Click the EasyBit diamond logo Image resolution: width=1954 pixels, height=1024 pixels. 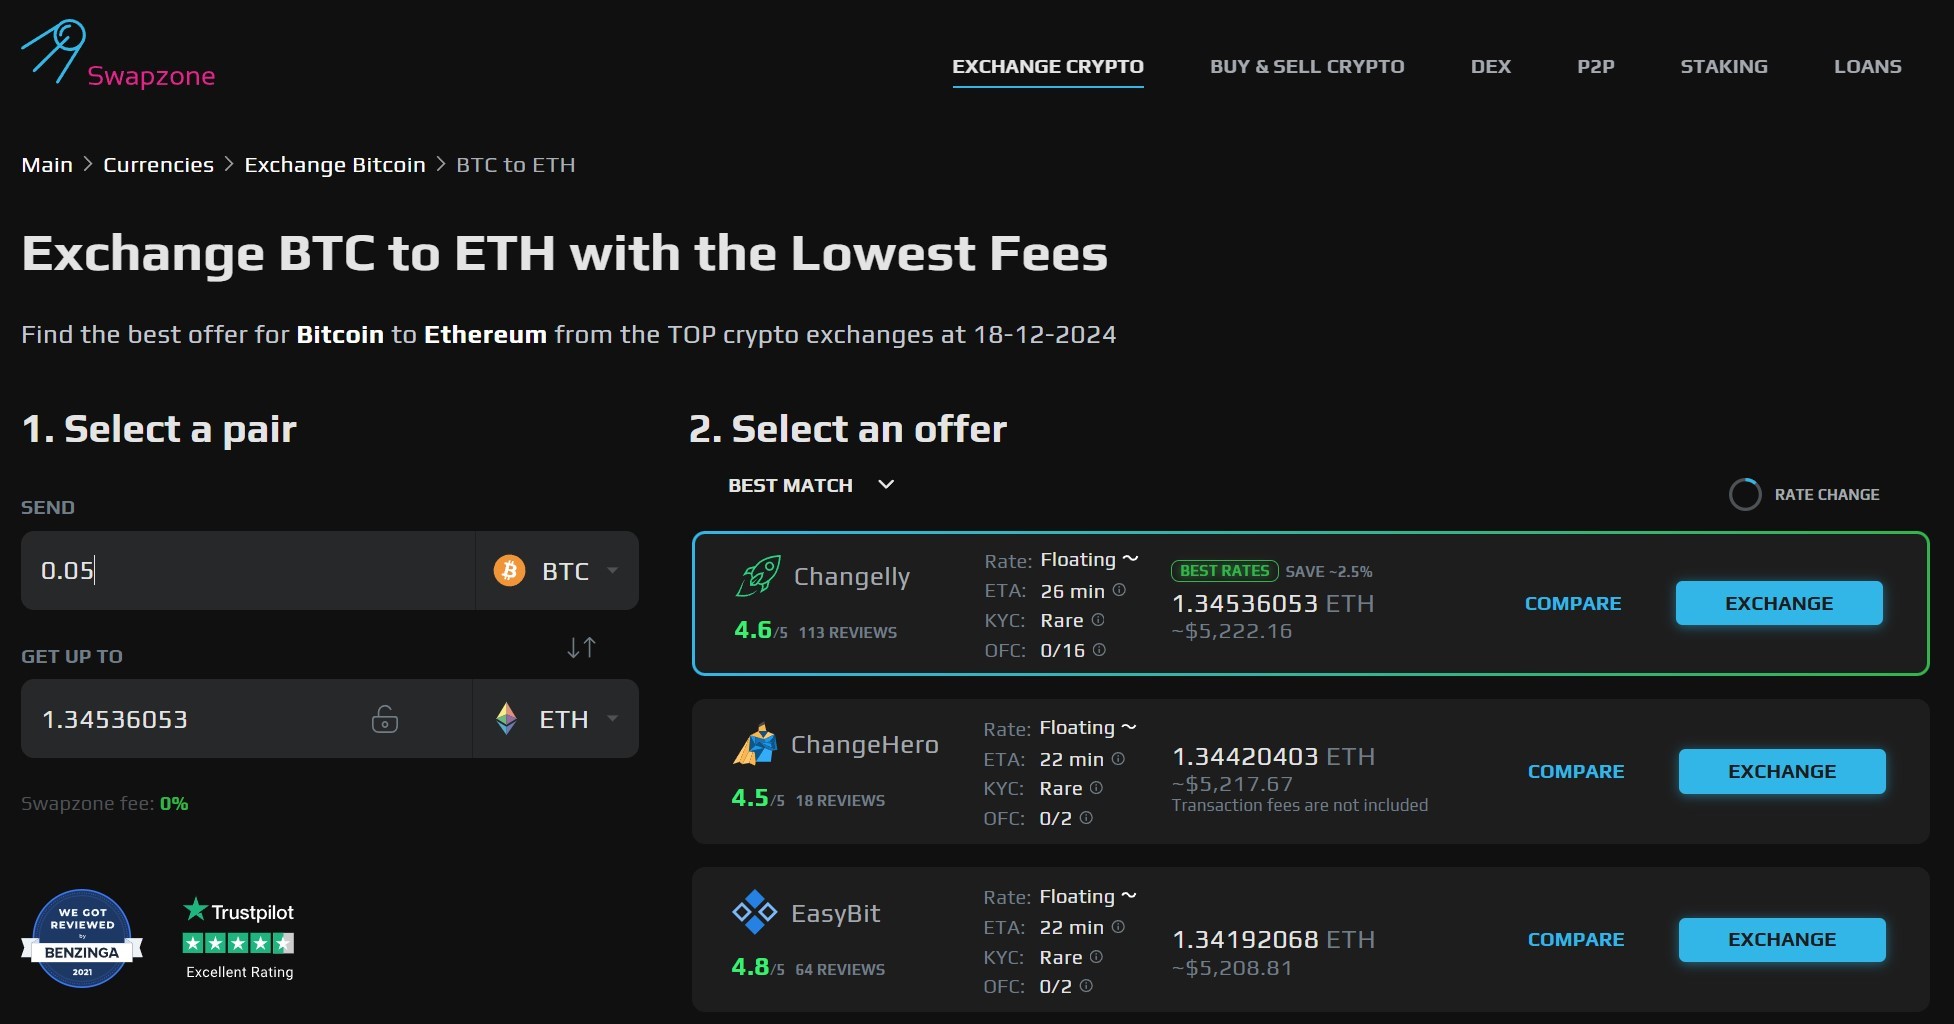coord(755,912)
